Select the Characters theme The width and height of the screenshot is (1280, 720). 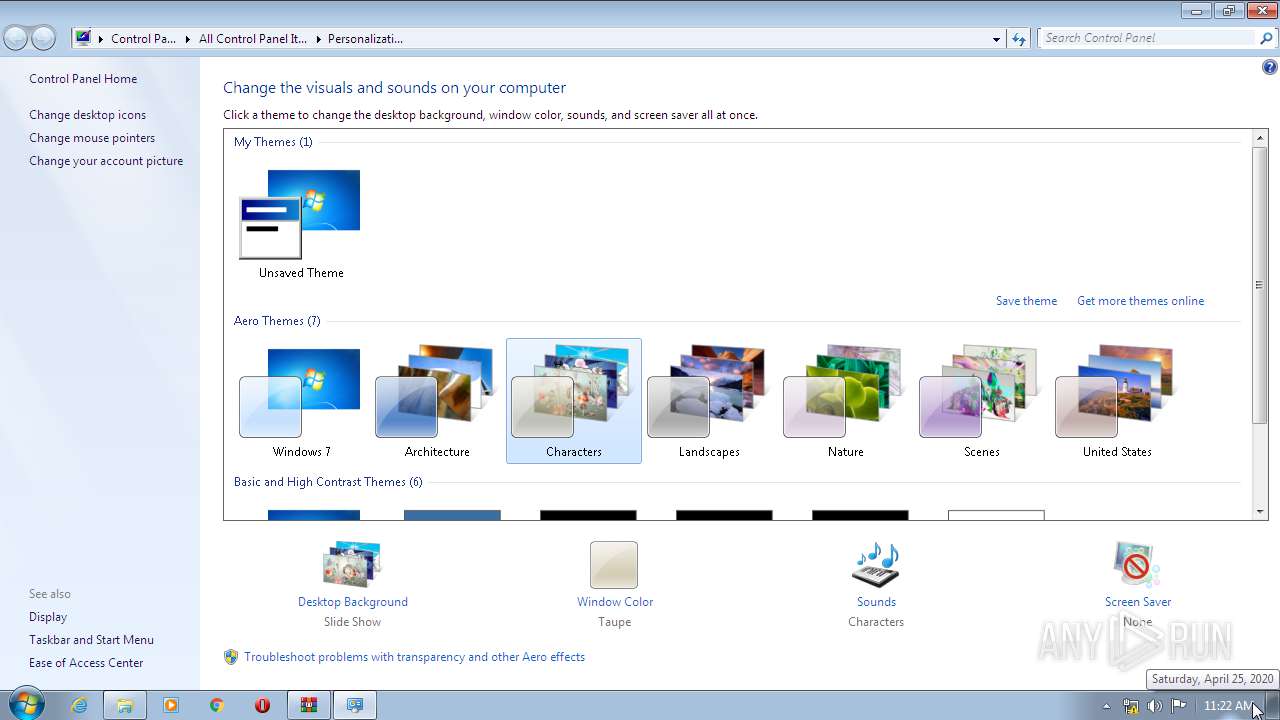pos(574,400)
